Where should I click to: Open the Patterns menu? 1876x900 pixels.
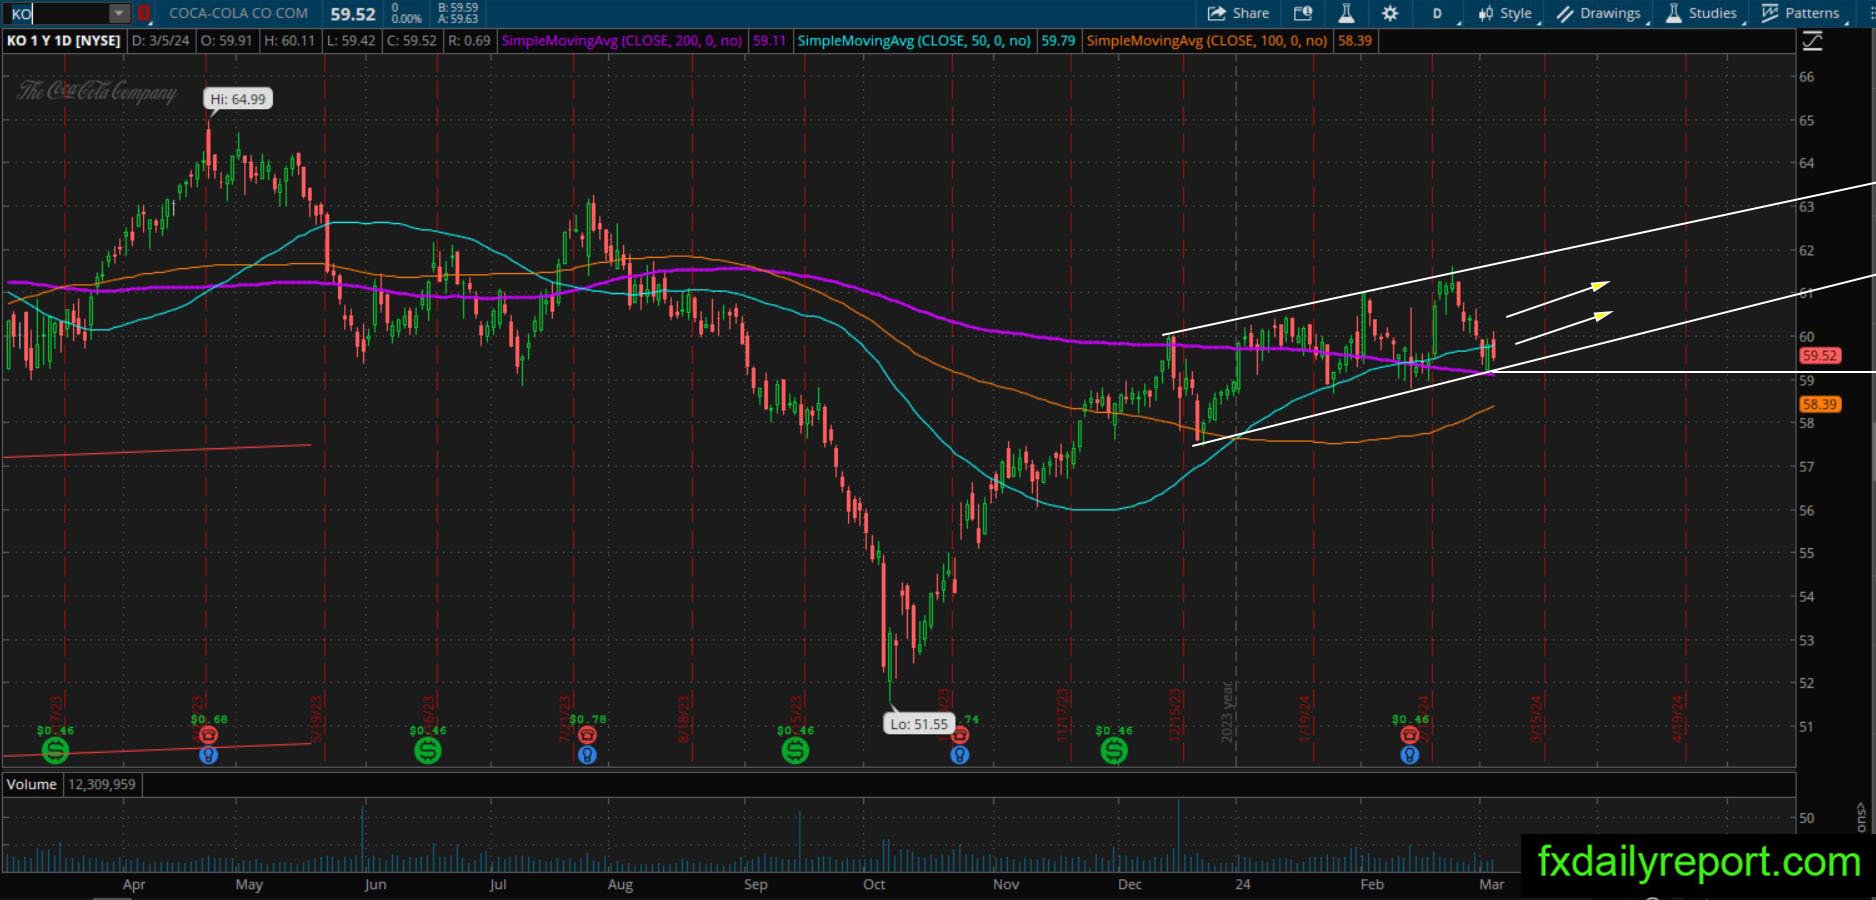[x=1803, y=13]
